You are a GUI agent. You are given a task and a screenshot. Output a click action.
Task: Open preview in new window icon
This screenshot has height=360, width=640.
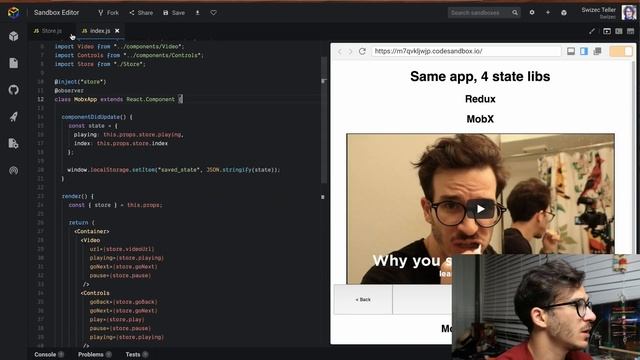597,51
